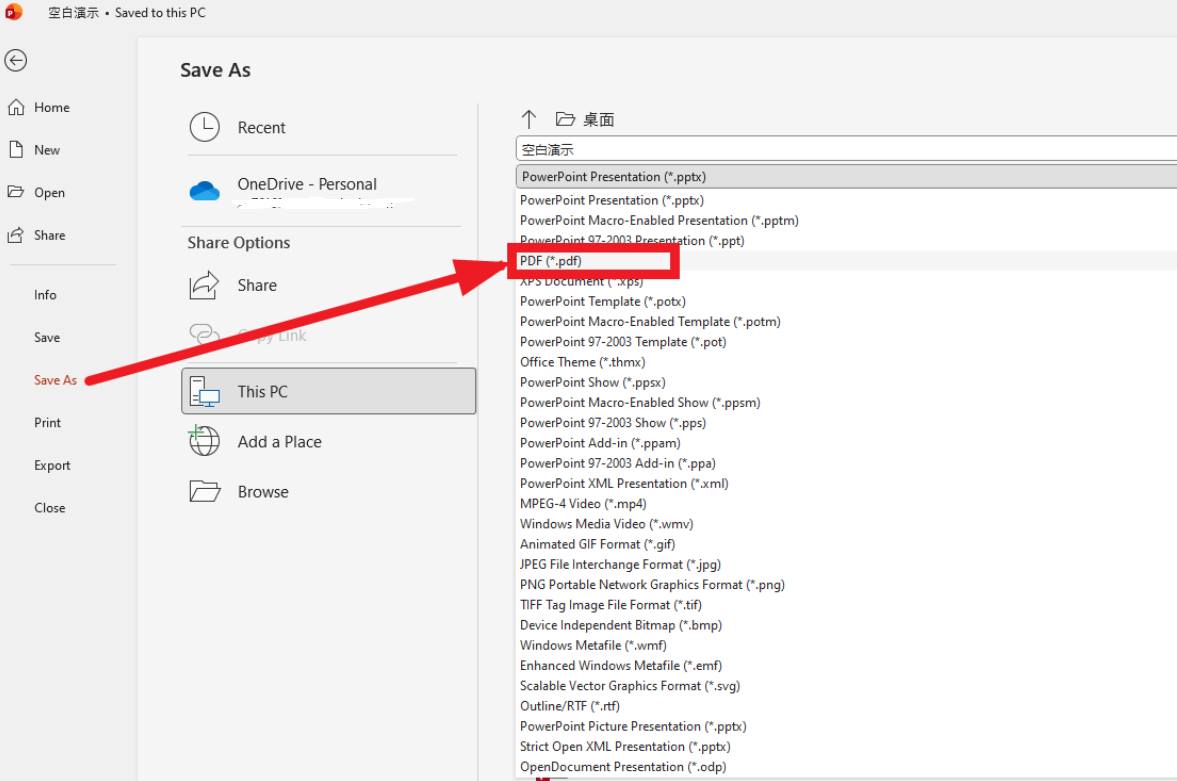Select Animated GIF Format (*.gif) option

pos(597,544)
